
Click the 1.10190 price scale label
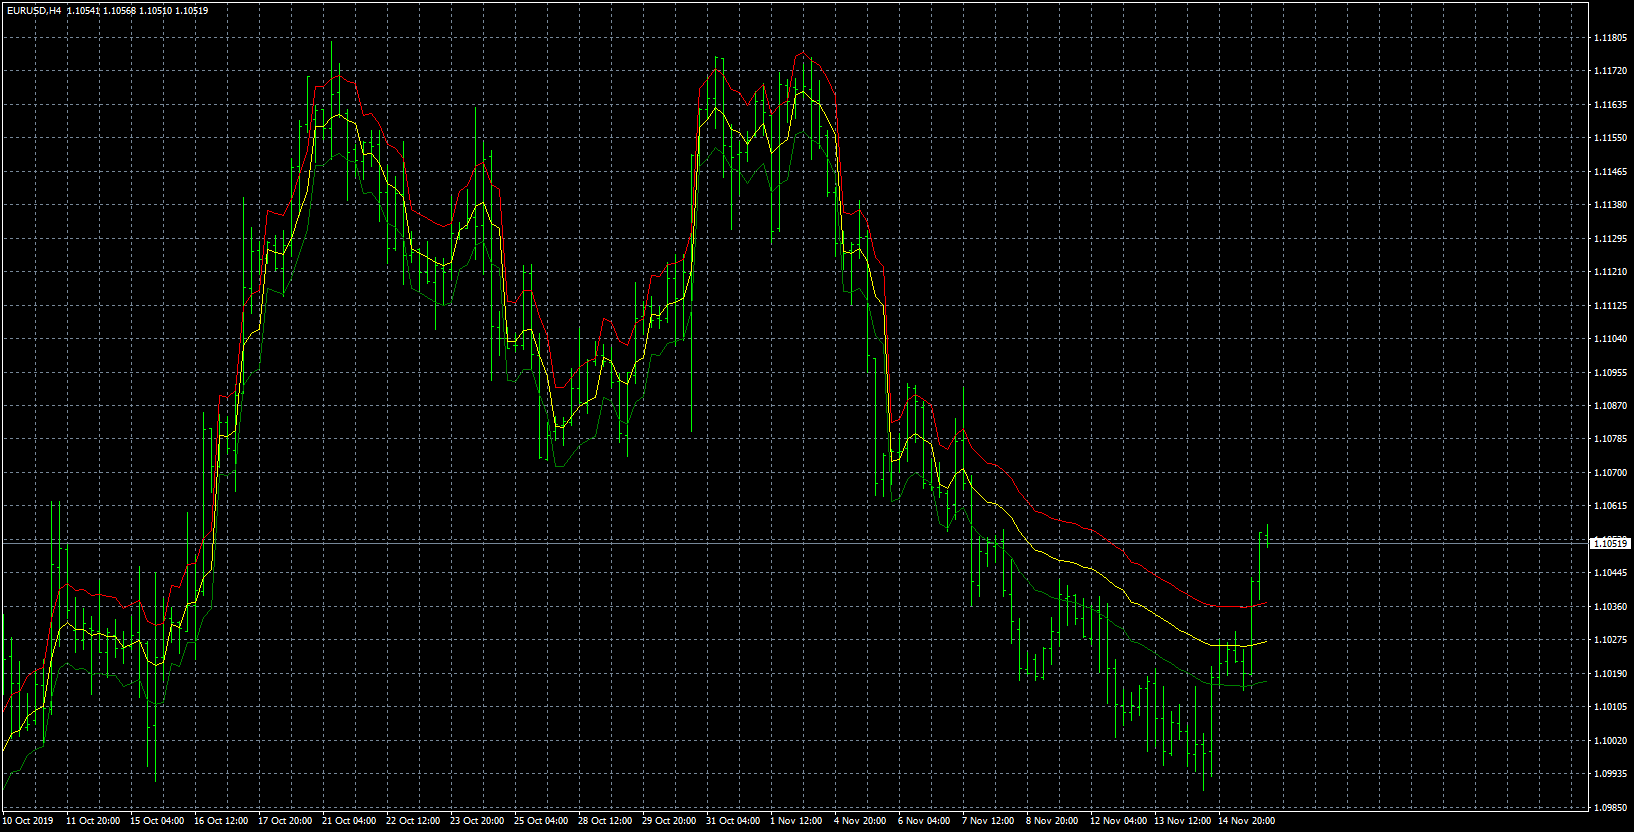pos(1609,674)
